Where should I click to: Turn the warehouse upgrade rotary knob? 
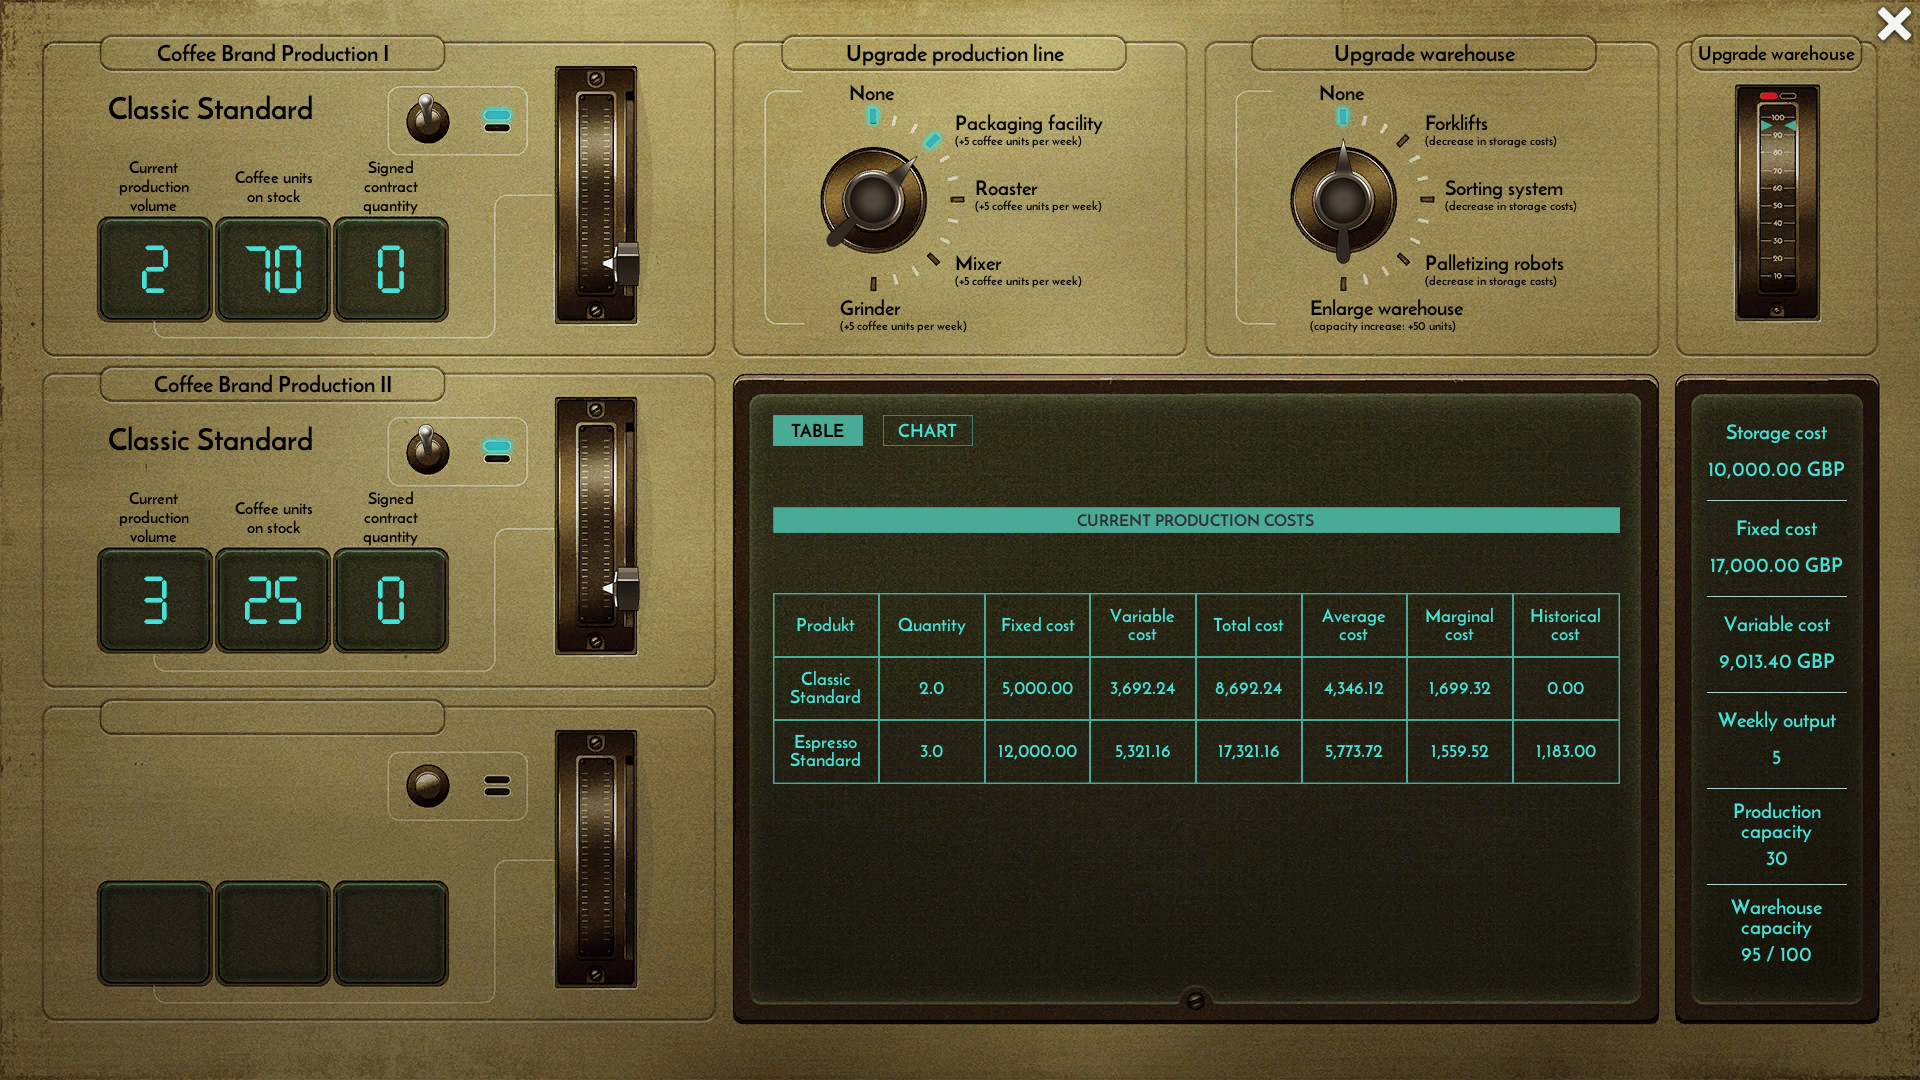click(1342, 200)
